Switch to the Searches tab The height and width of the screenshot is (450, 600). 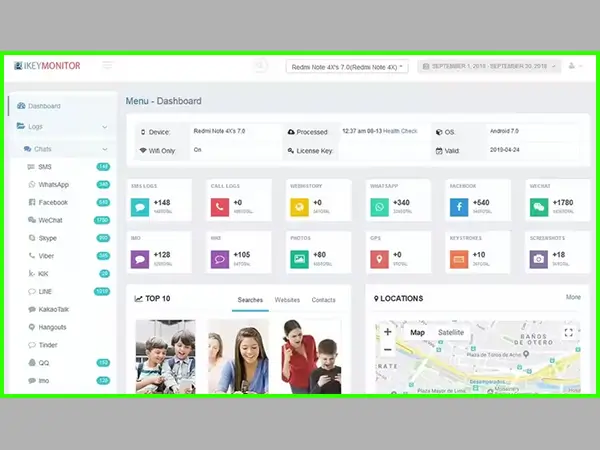(250, 300)
